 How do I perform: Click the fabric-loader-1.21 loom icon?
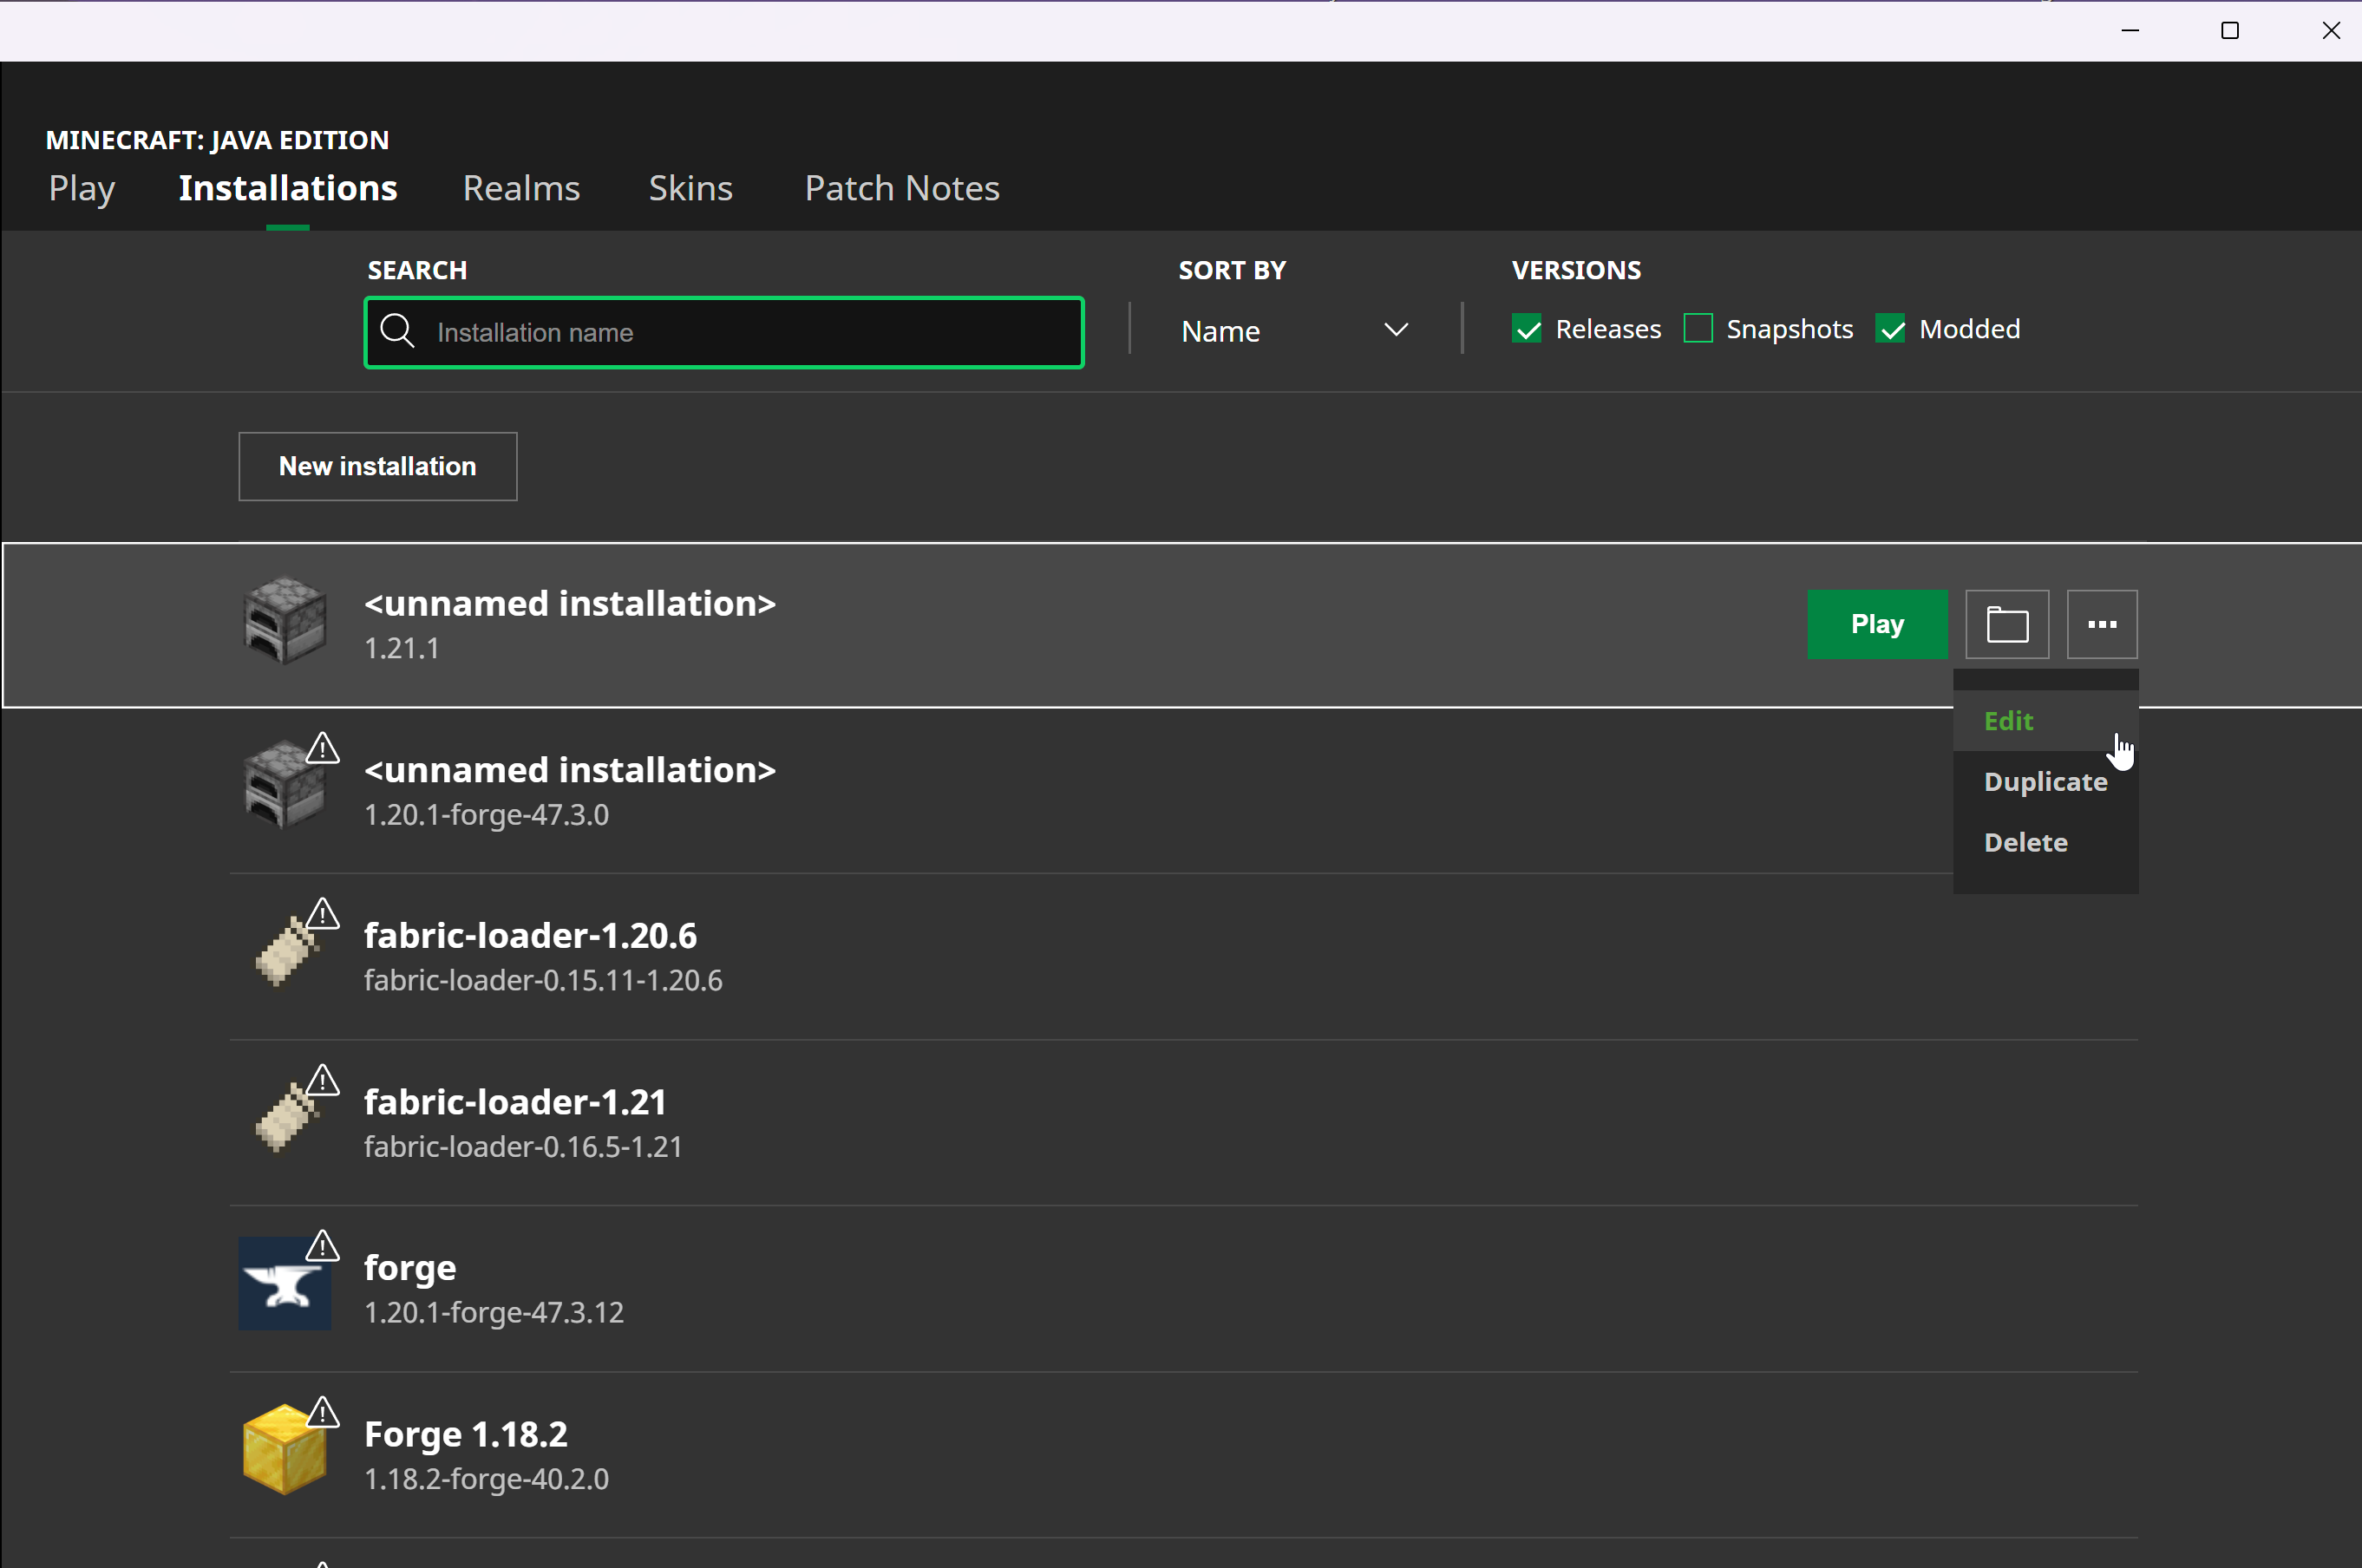[x=286, y=1117]
